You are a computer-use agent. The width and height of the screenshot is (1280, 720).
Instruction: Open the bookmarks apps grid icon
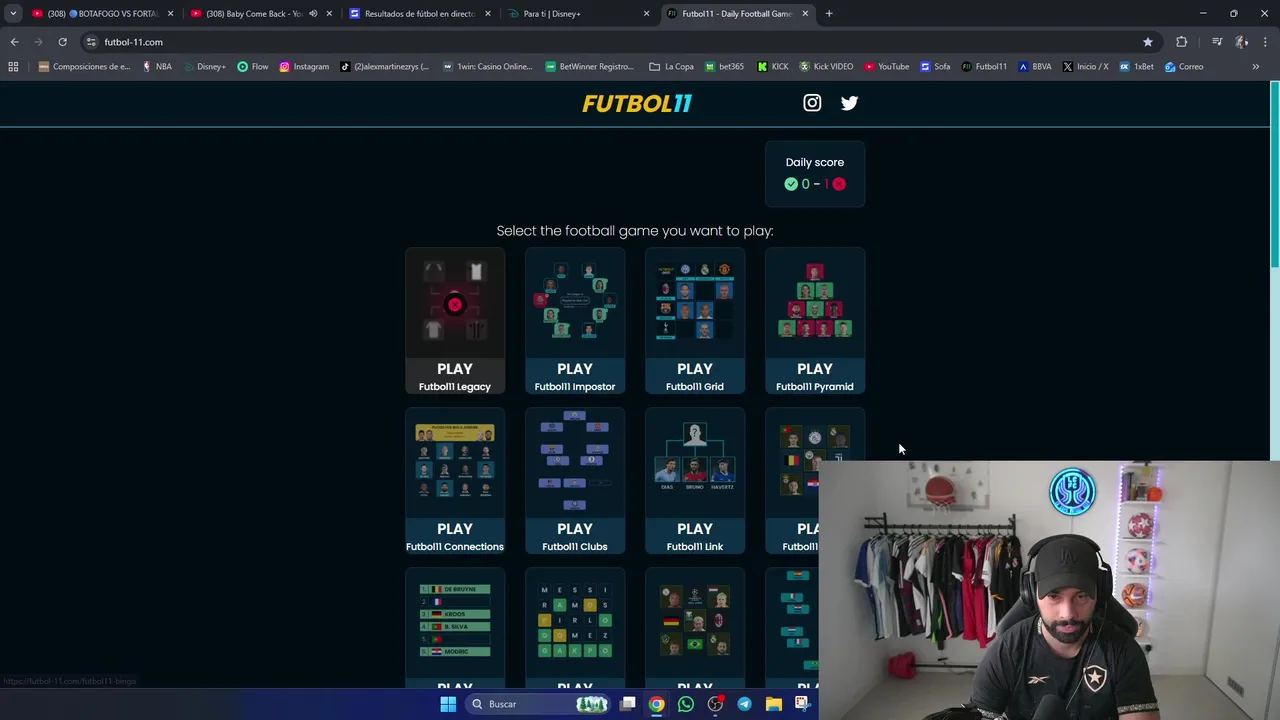[x=13, y=67]
